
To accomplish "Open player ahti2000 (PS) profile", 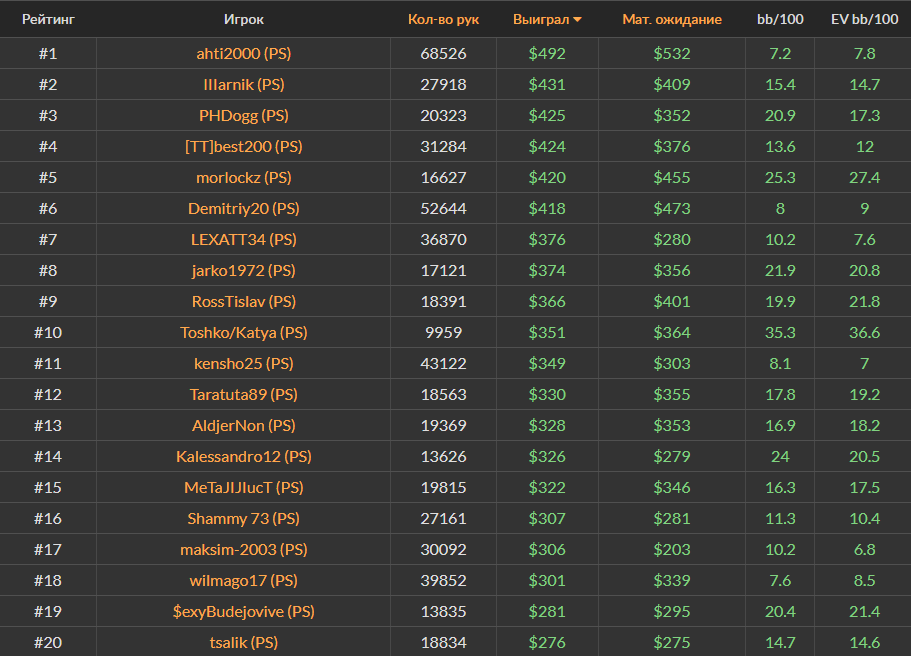I will (x=244, y=53).
